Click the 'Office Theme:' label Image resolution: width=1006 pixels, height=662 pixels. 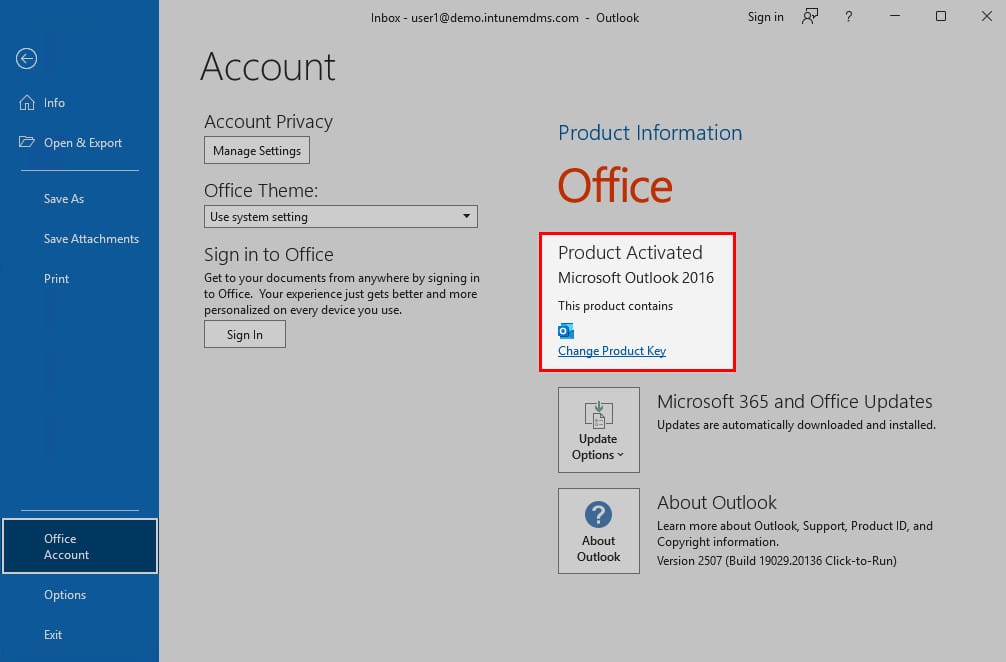[x=261, y=191]
